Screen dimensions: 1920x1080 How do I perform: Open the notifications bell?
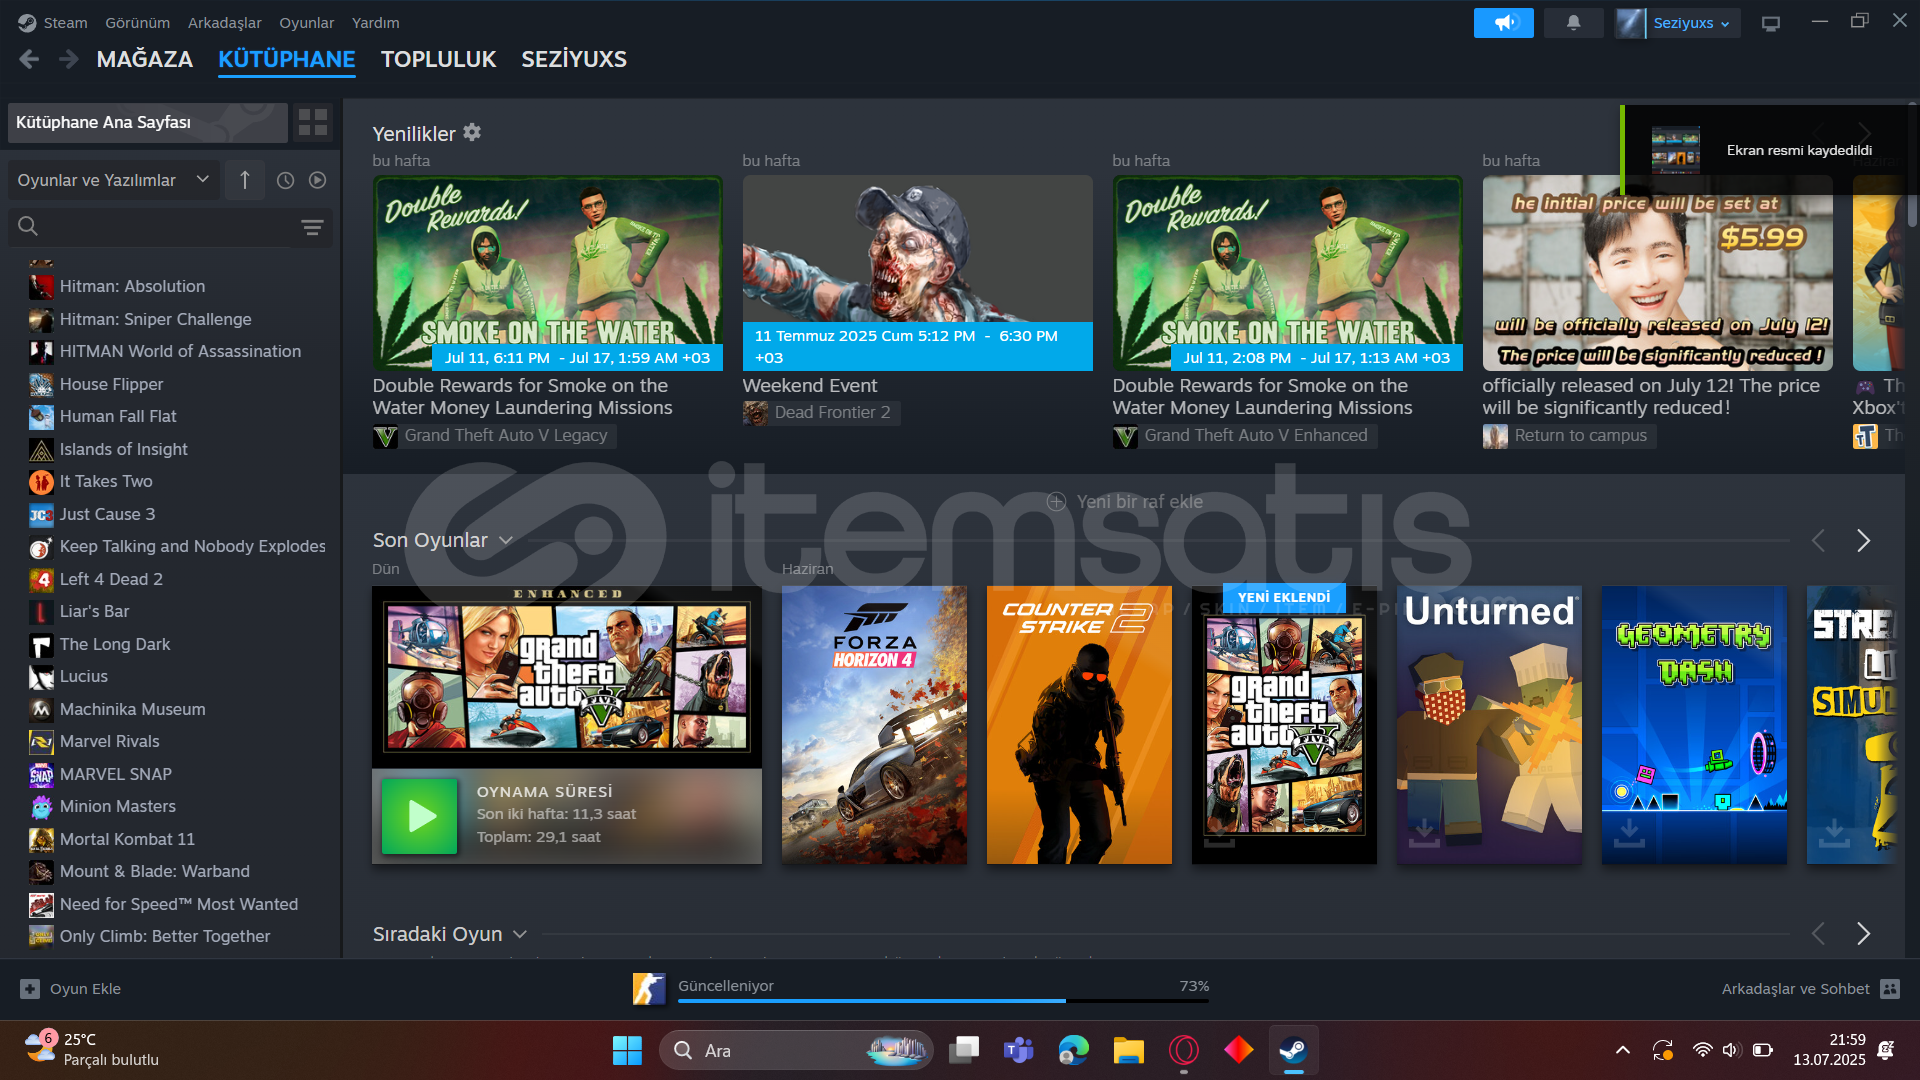click(x=1573, y=22)
